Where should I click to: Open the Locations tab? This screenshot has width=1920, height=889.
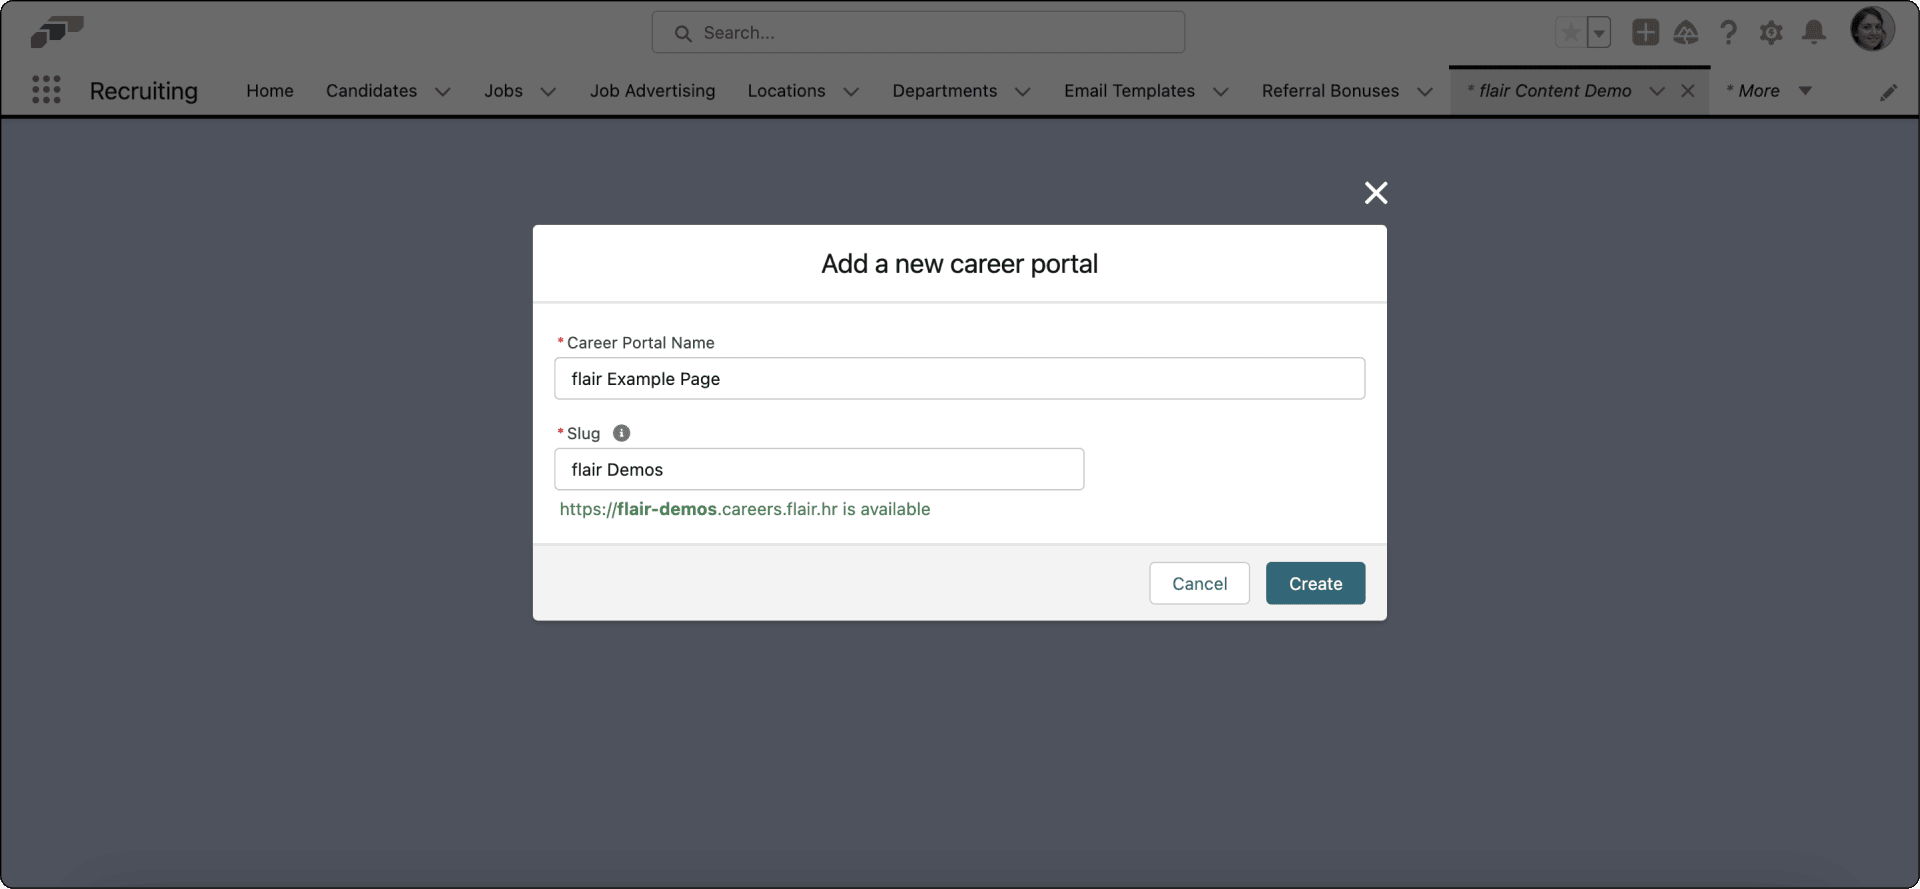[786, 91]
